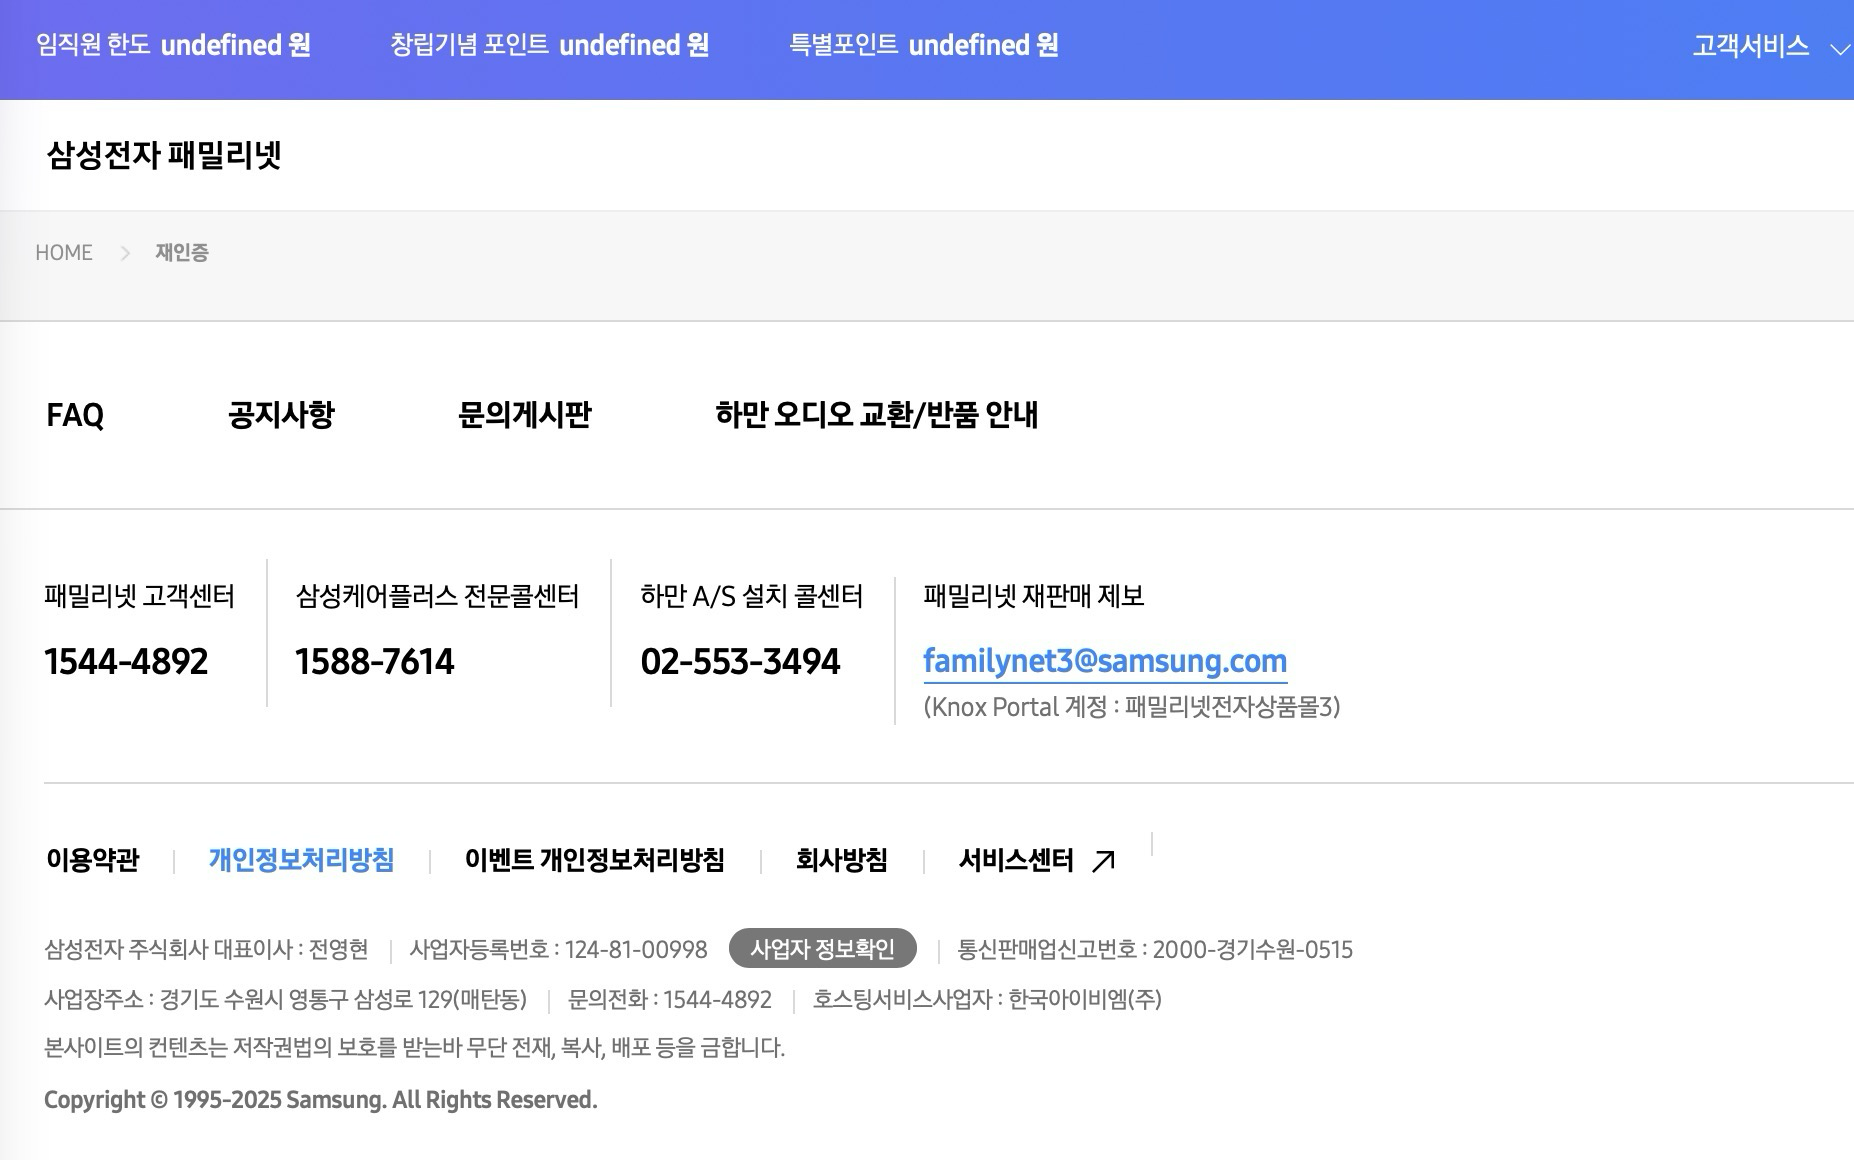
Task: Open 이용약관 terms of use
Action: pos(93,860)
